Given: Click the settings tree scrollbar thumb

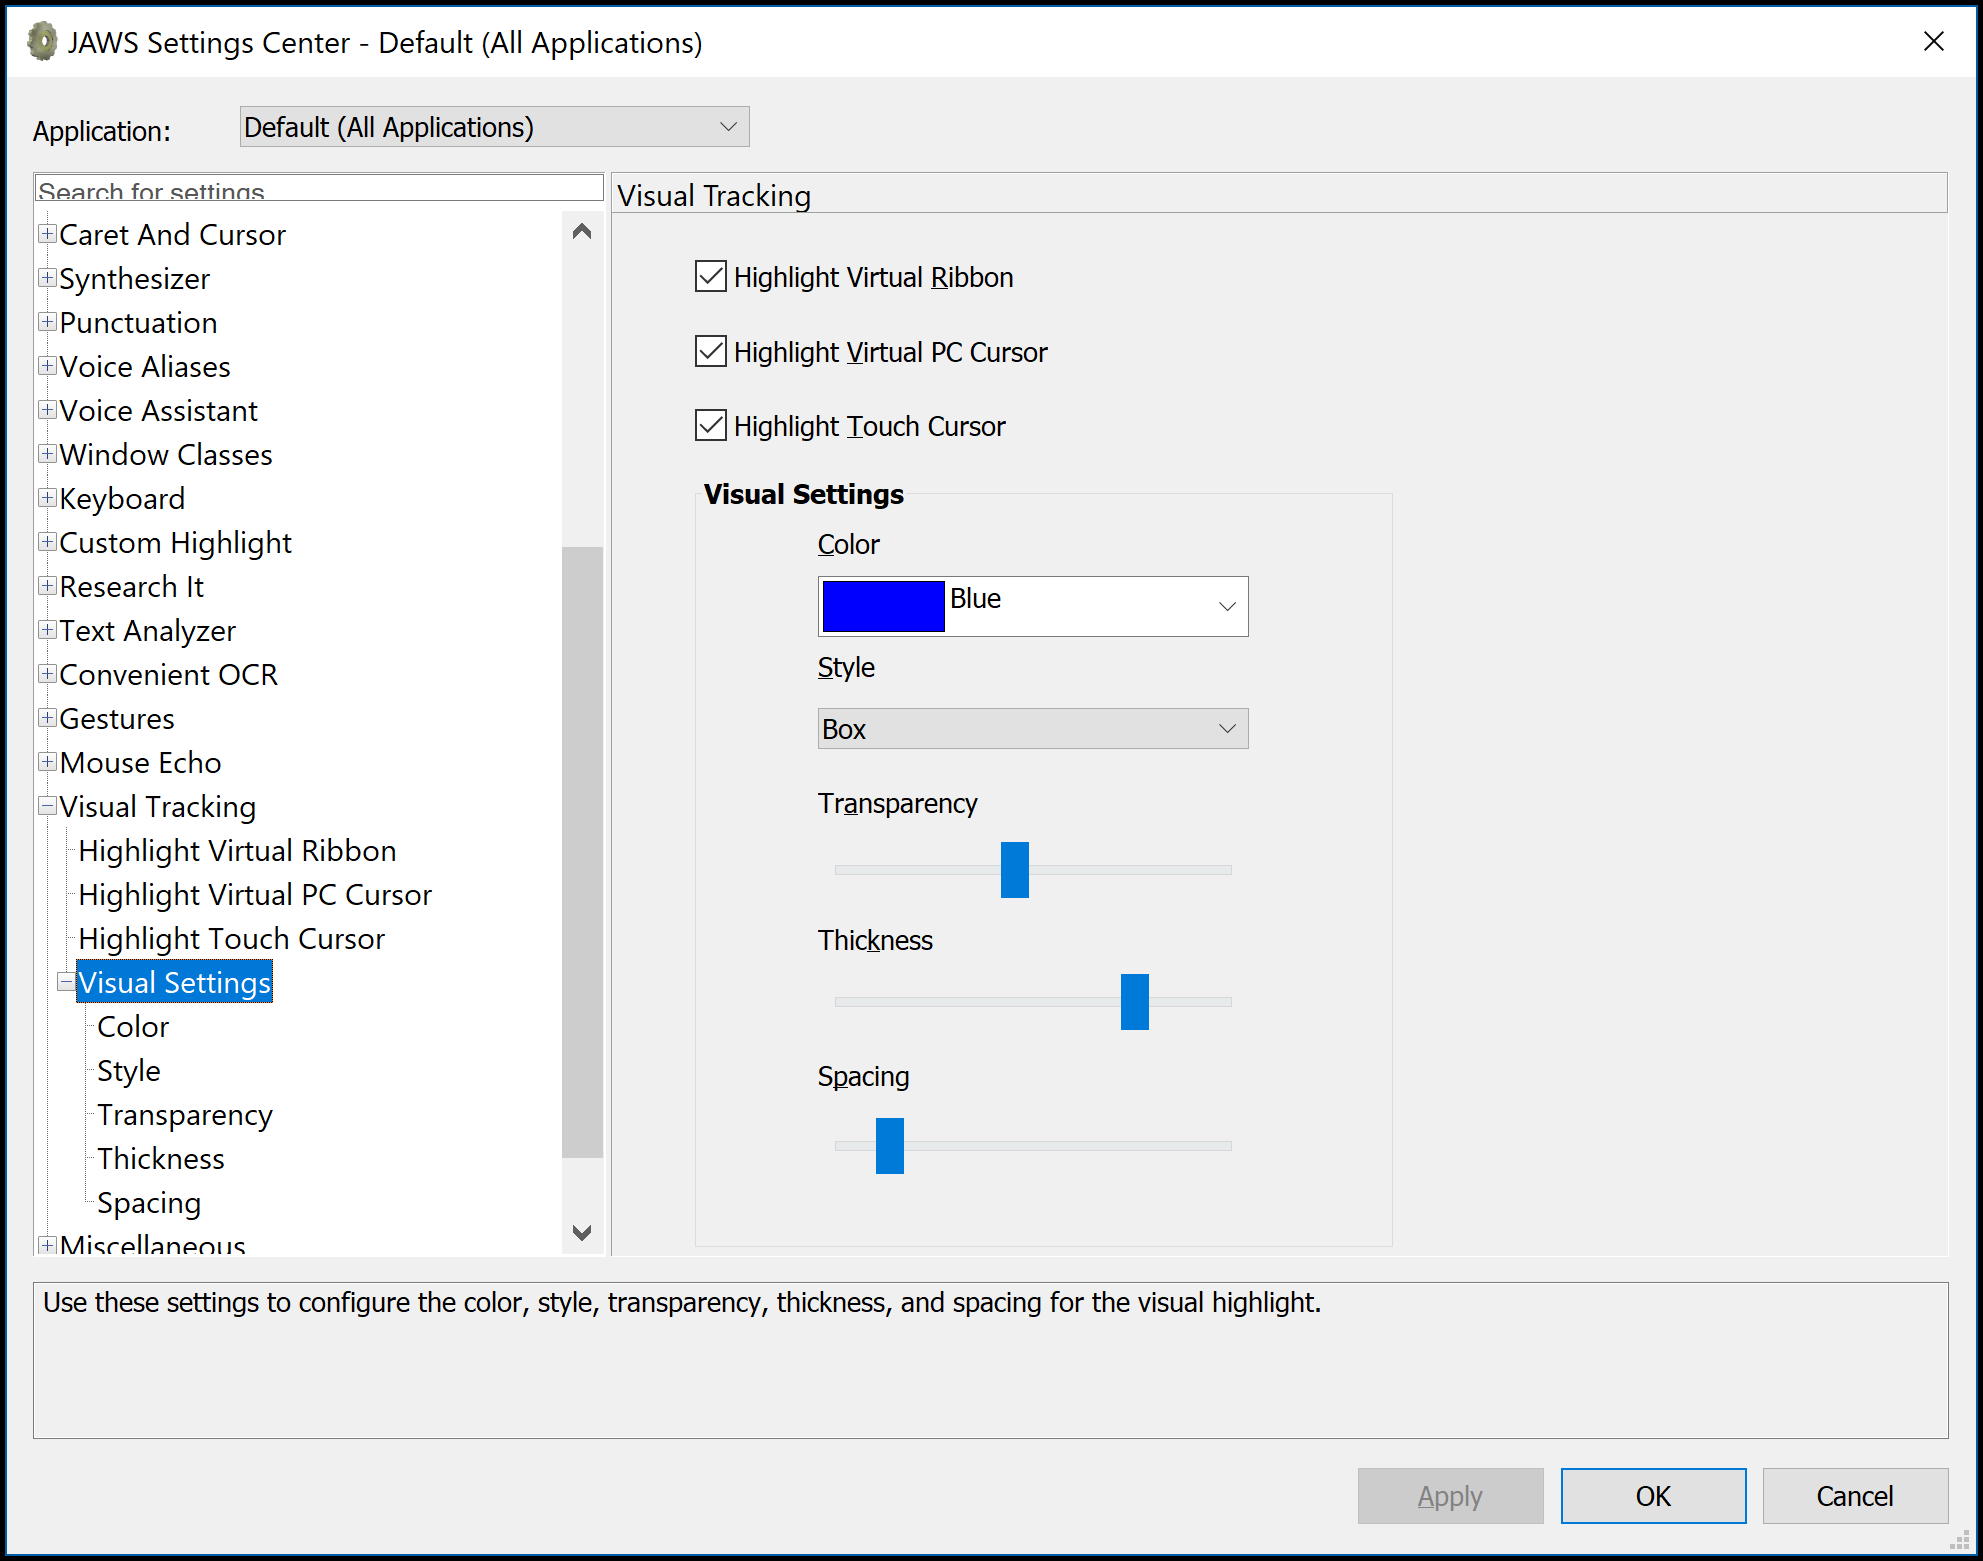Looking at the screenshot, I should point(582,852).
